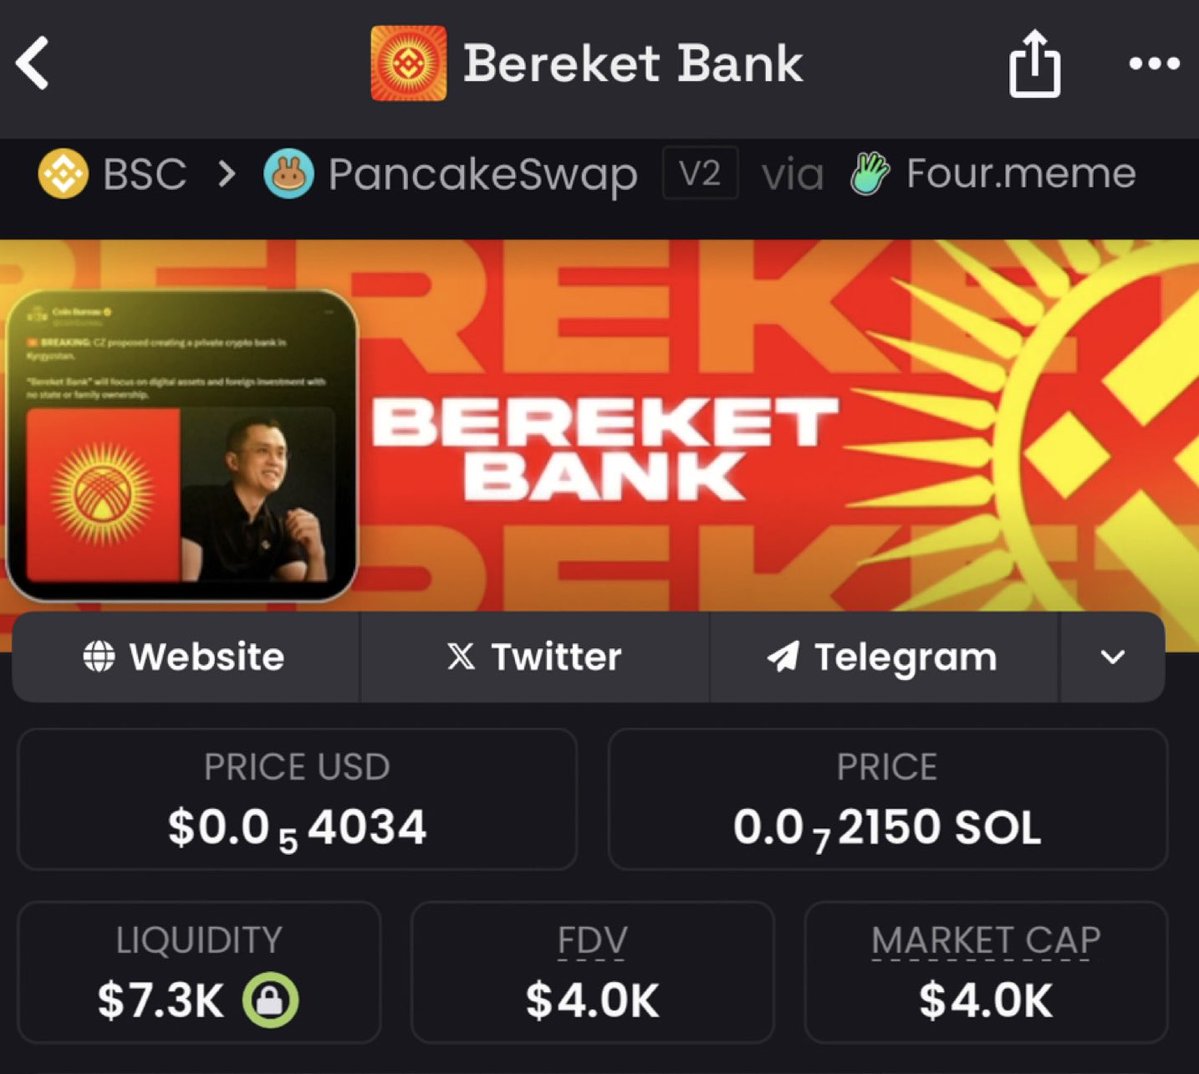Tap the green liquidity lock icon
This screenshot has height=1074, width=1199.
[x=271, y=1000]
